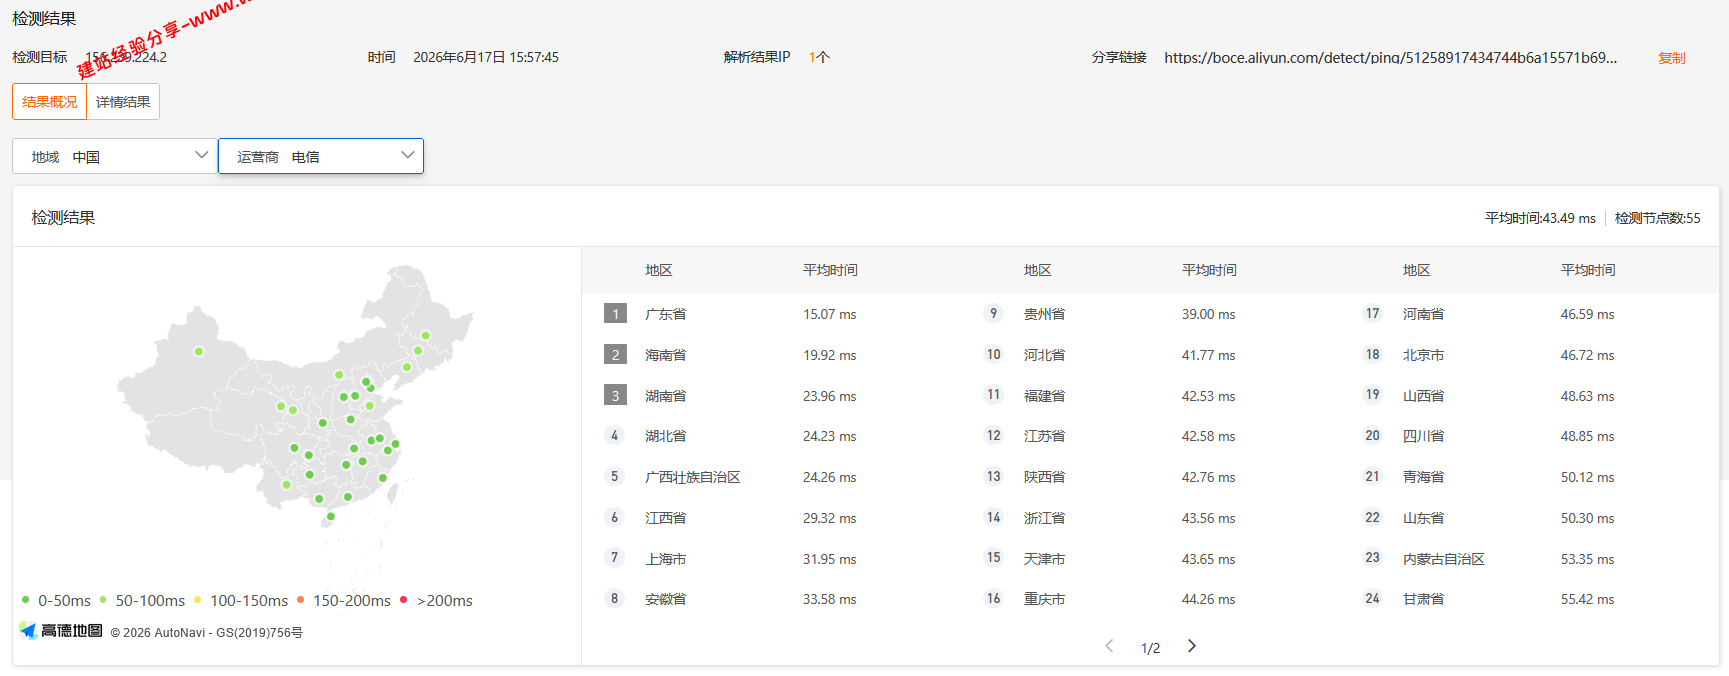Select the 浙江省 row
This screenshot has width=1729, height=676.
tap(1150, 518)
